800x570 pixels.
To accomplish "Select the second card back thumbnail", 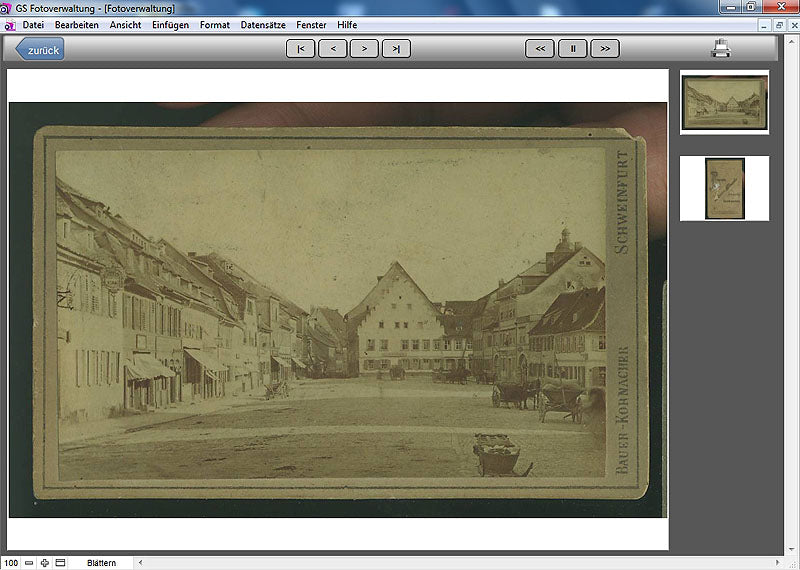I will pyautogui.click(x=724, y=188).
